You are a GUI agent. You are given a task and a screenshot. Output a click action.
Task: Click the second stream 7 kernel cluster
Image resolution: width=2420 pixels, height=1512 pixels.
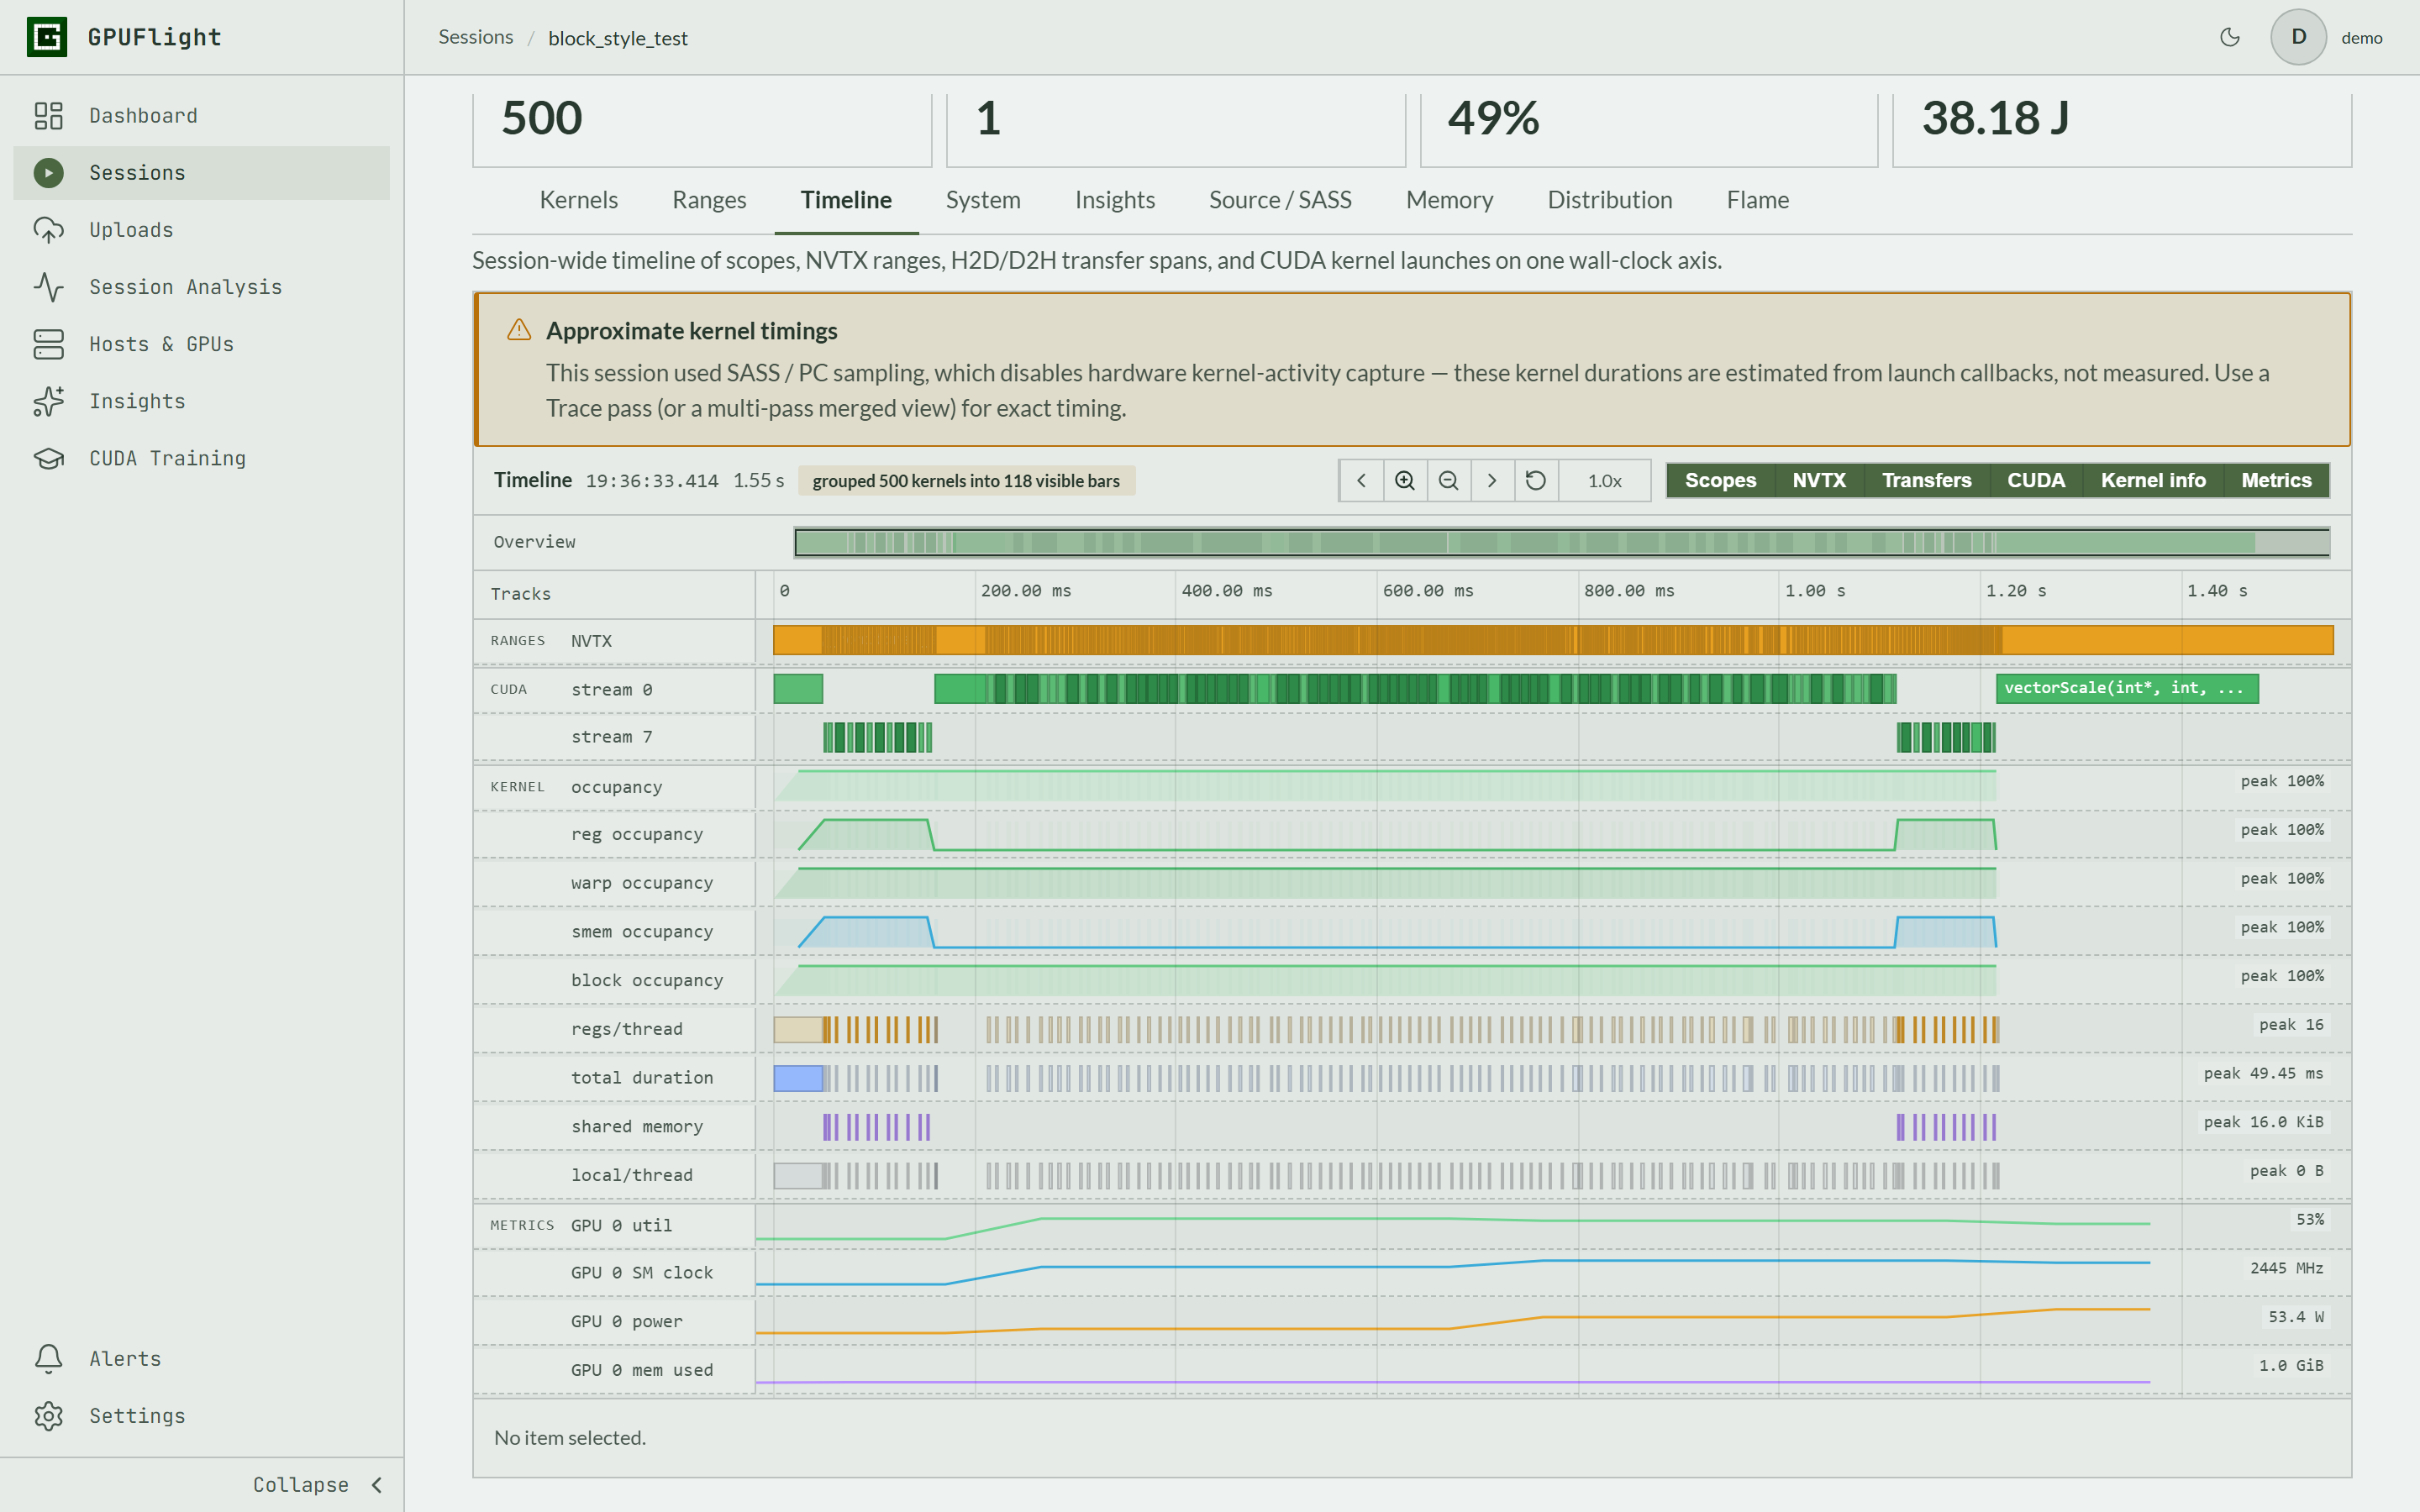(x=1946, y=738)
